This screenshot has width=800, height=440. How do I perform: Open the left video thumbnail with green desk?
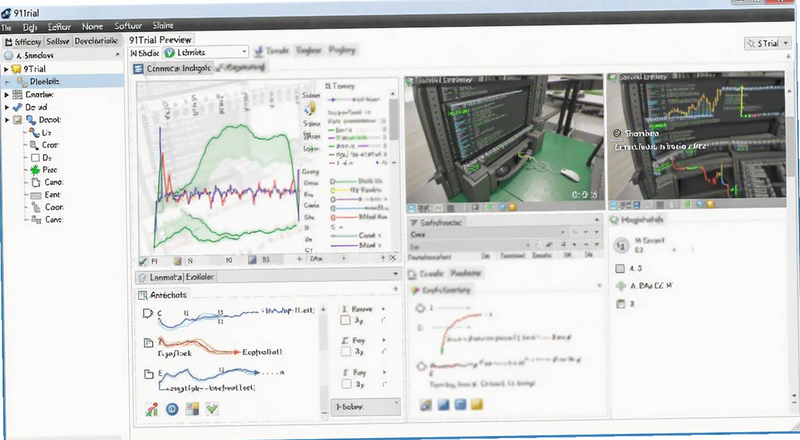[x=504, y=138]
